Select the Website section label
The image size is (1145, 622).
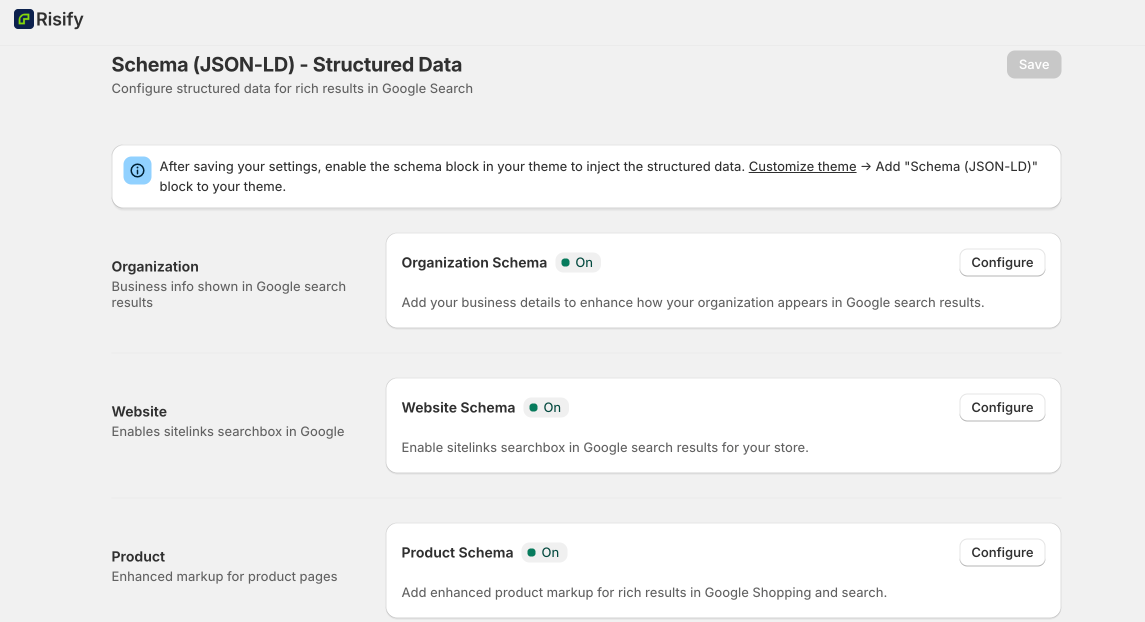tap(139, 412)
